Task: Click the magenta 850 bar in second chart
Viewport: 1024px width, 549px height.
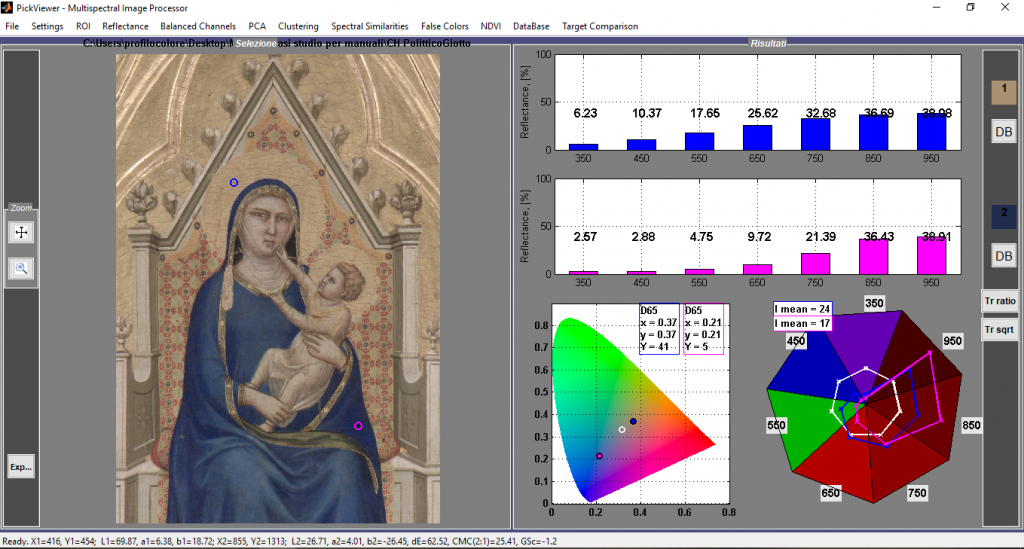Action: [x=873, y=257]
